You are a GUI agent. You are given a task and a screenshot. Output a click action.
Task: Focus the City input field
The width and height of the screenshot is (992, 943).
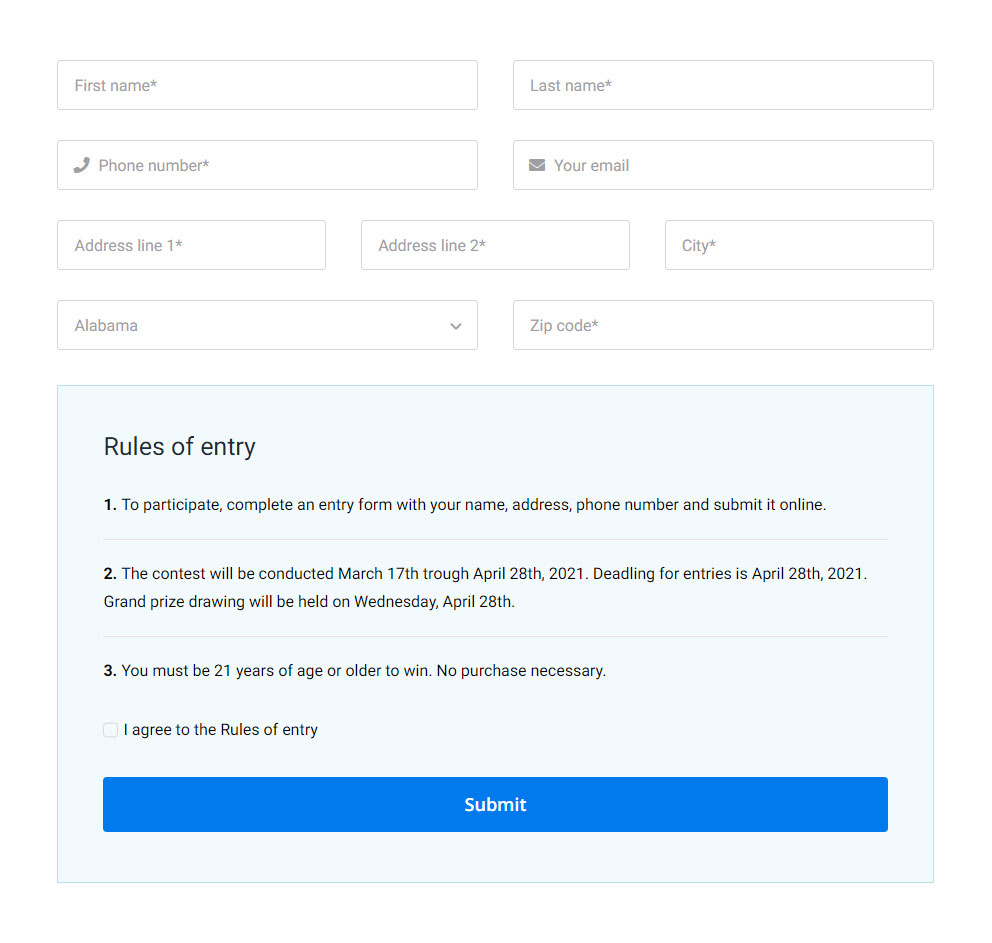click(799, 245)
